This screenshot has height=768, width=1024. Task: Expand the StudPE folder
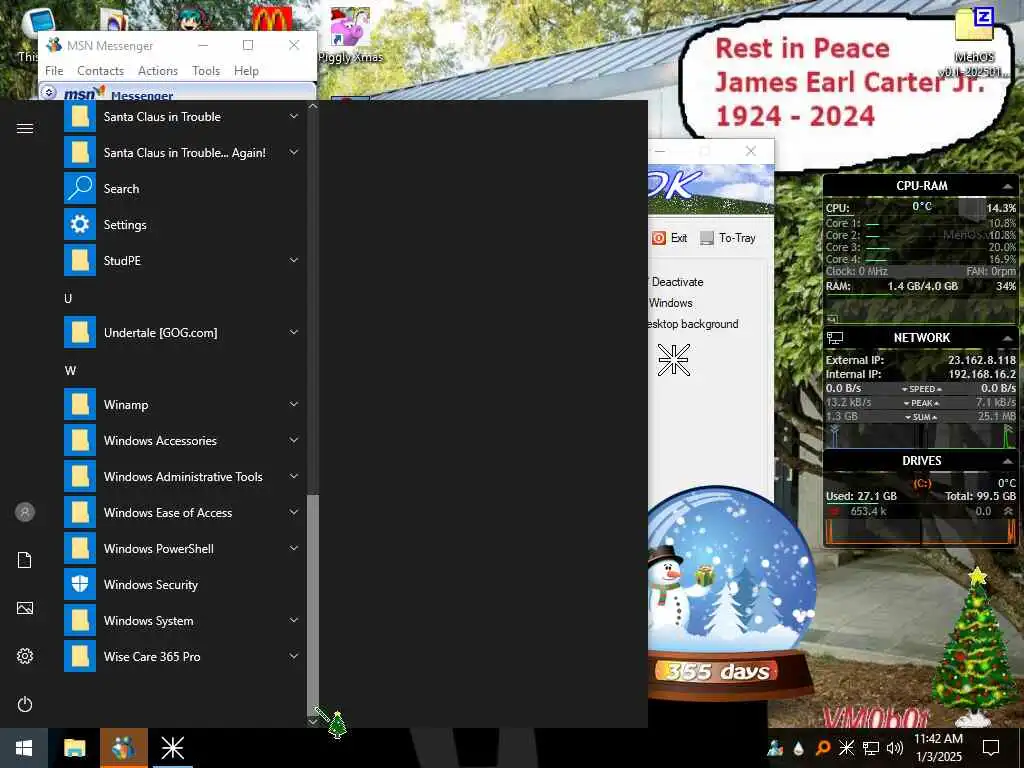click(x=294, y=260)
